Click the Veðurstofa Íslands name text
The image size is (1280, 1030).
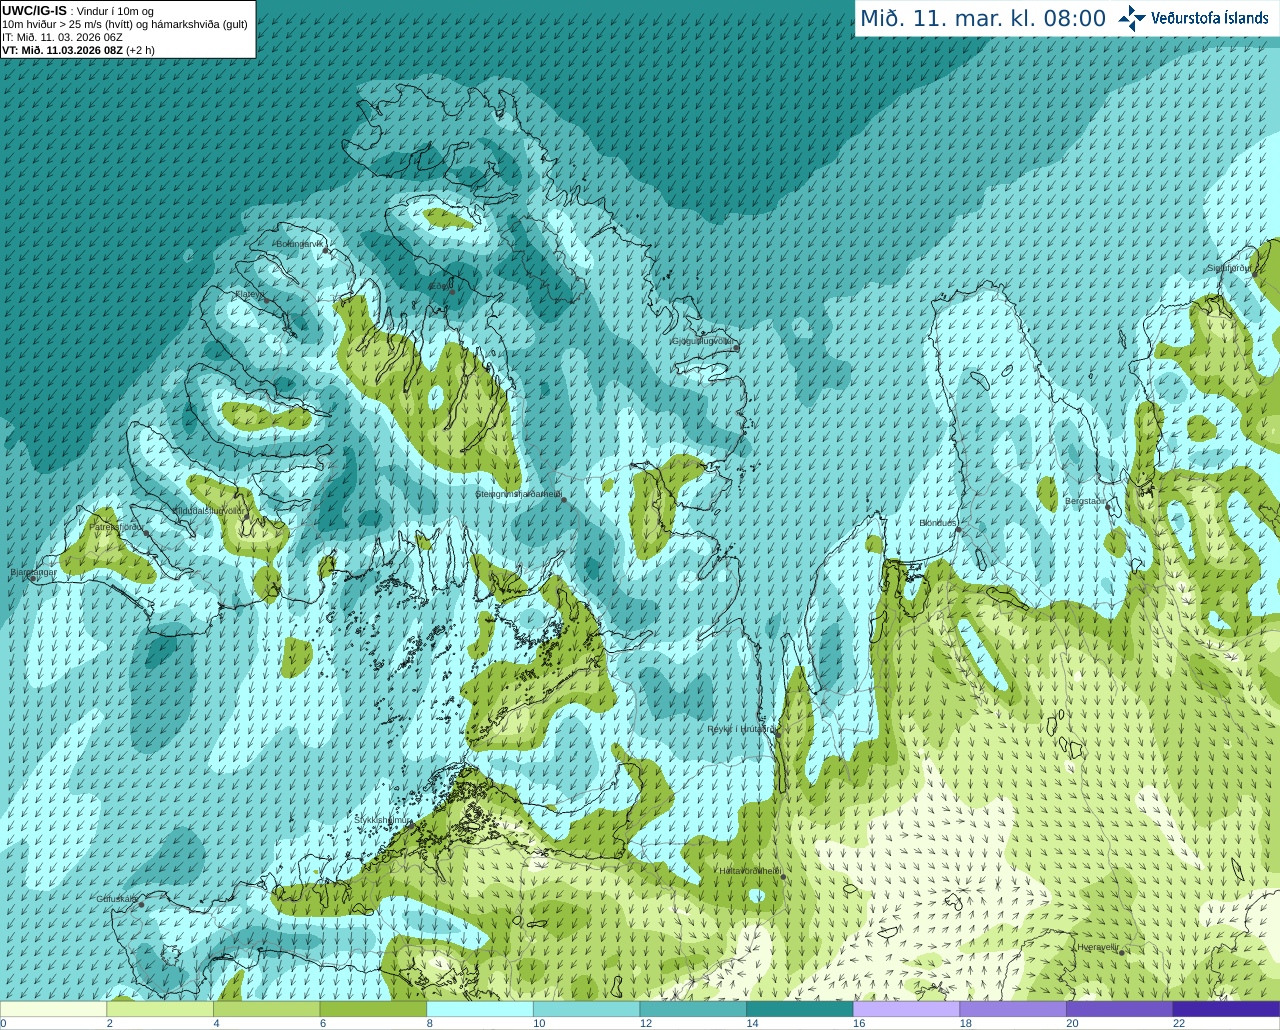1211,18
